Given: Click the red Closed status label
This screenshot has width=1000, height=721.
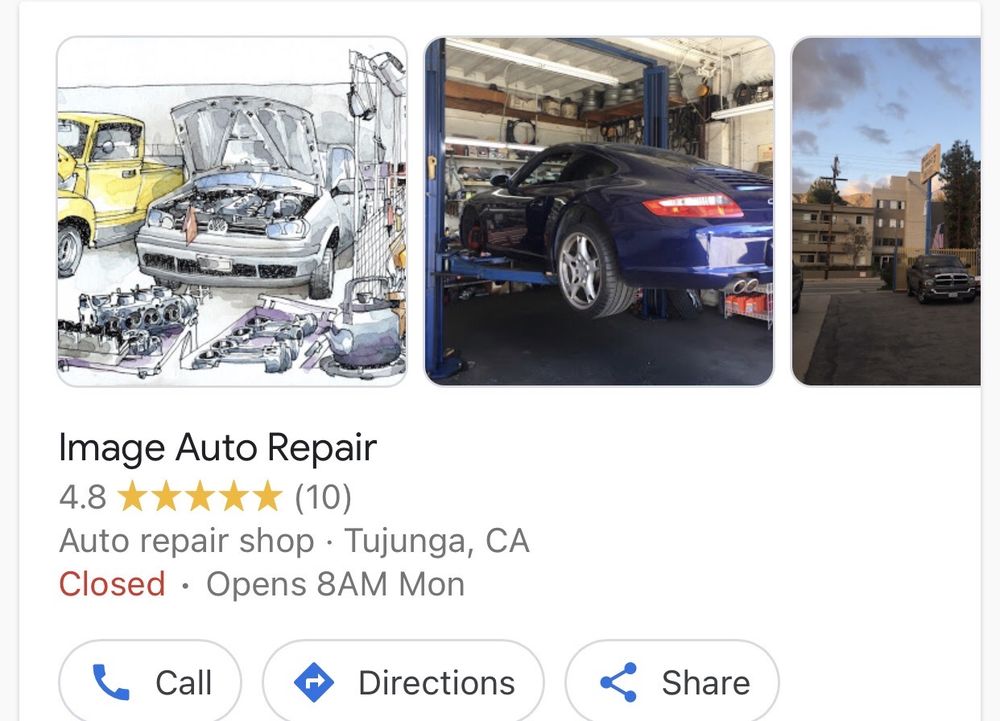Looking at the screenshot, I should (x=112, y=585).
